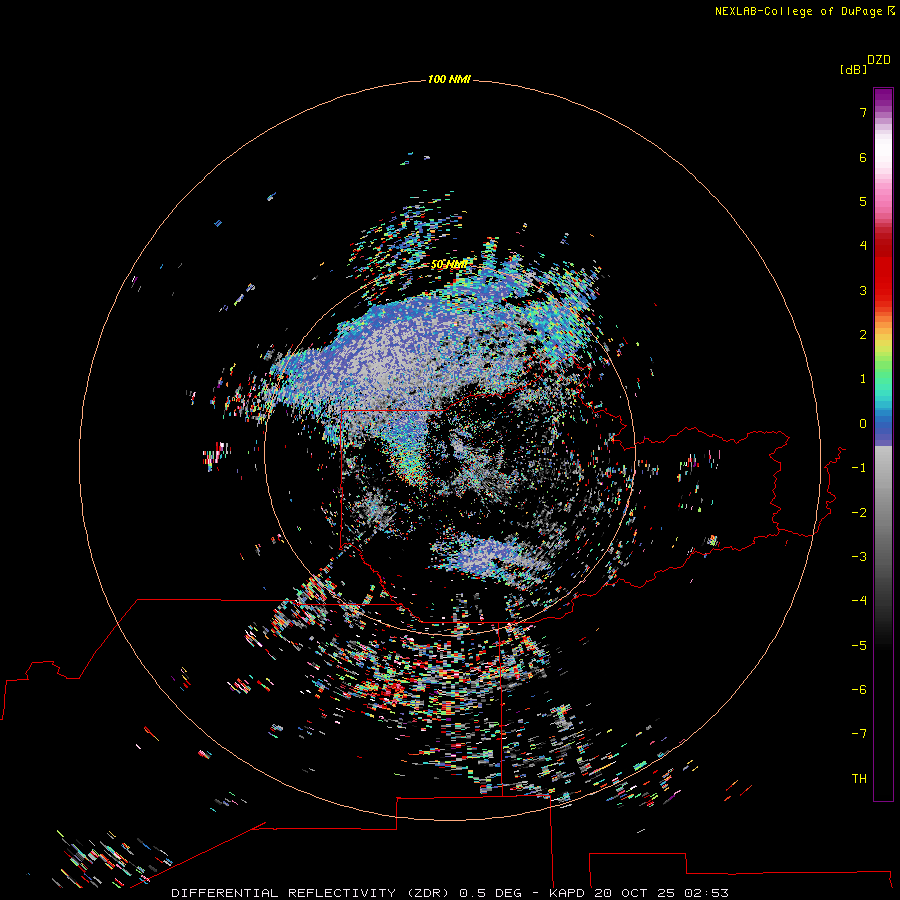Click the DIFFERENTIAL REFLECTIVITY (ZDR) product title
This screenshot has width=900, height=900.
coord(310,893)
